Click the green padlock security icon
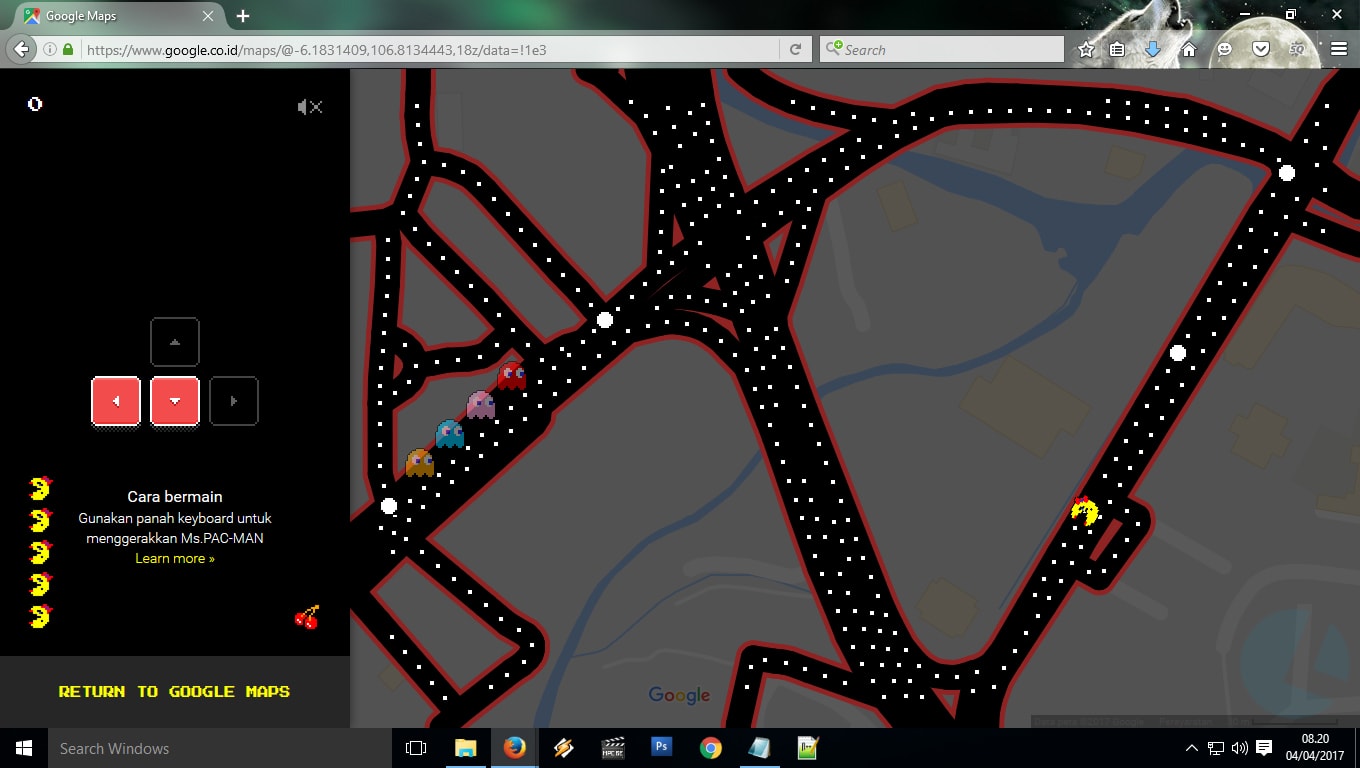 click(68, 49)
